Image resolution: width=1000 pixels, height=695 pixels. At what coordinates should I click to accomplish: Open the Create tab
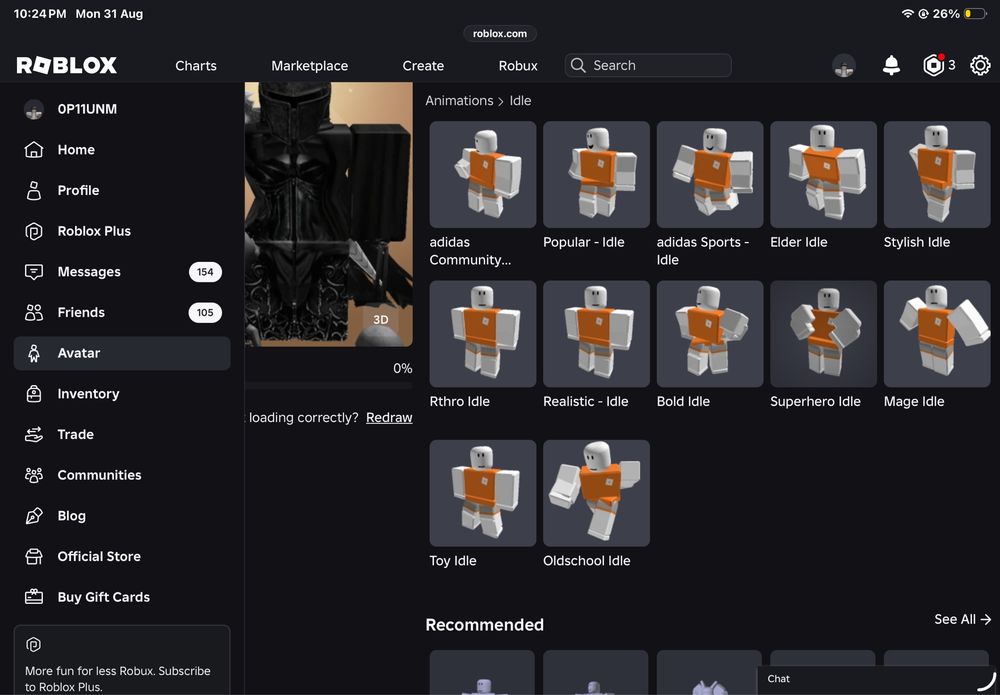point(423,66)
